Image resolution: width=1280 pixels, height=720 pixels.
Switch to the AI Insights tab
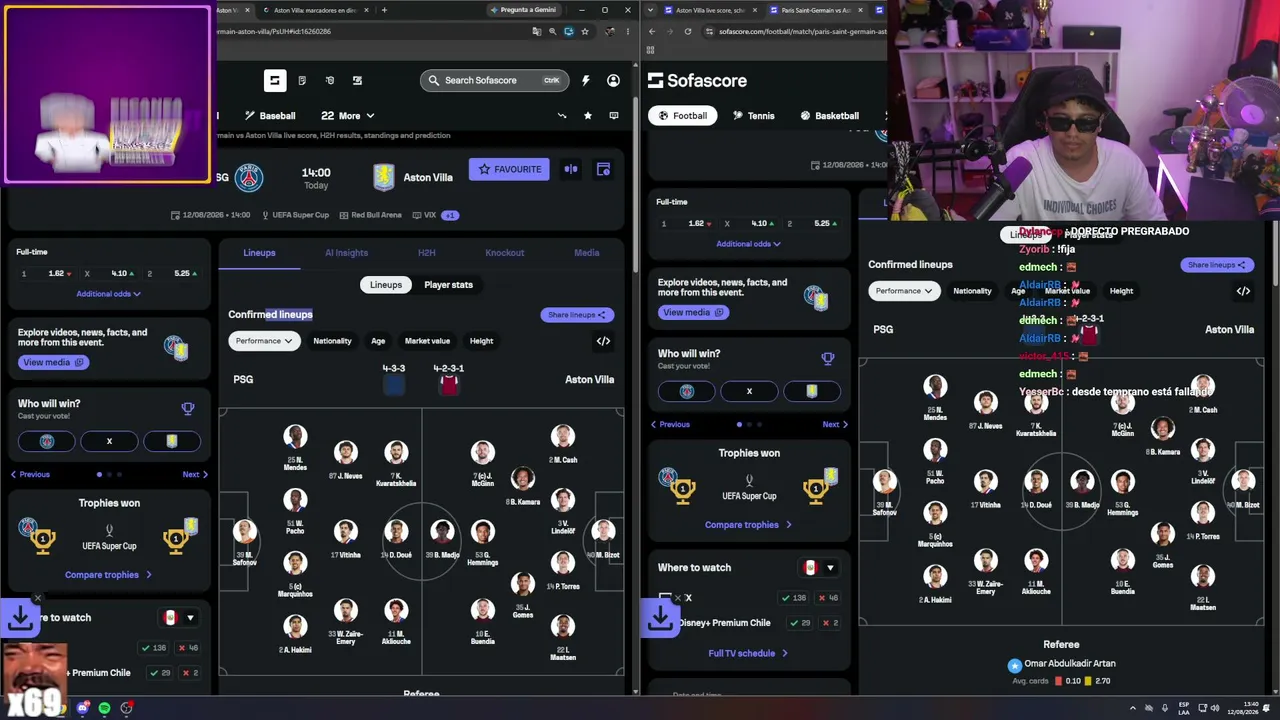346,253
